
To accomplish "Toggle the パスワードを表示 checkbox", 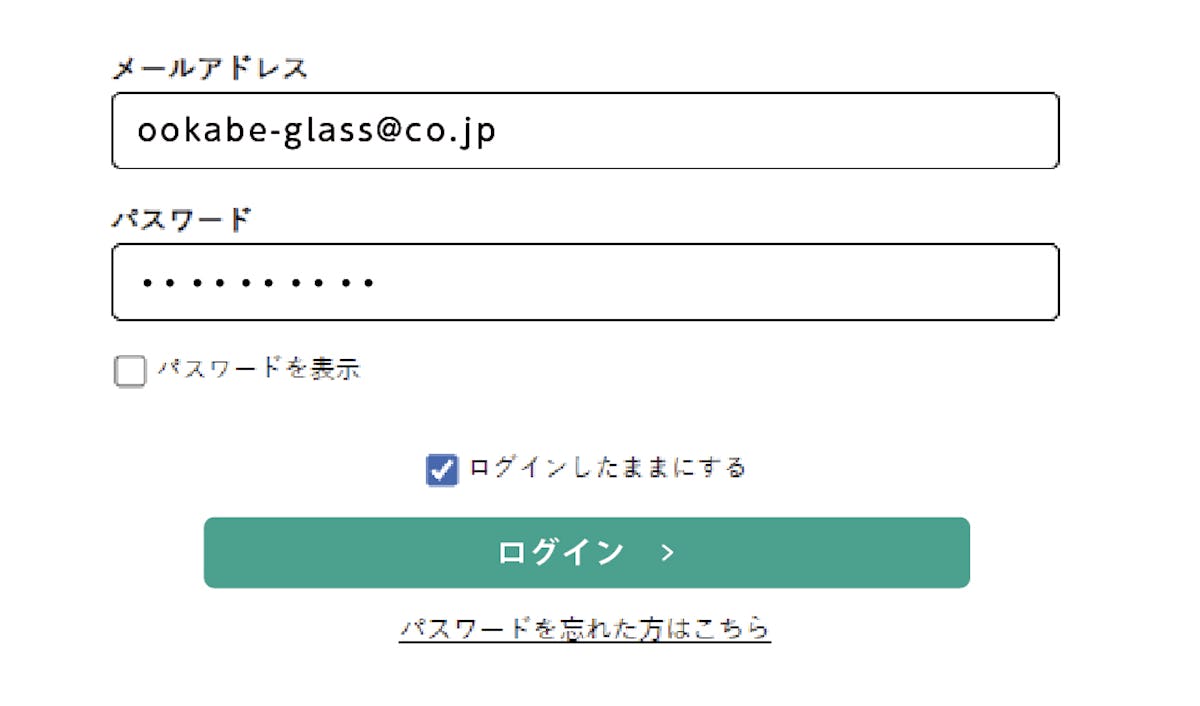I will [x=130, y=372].
